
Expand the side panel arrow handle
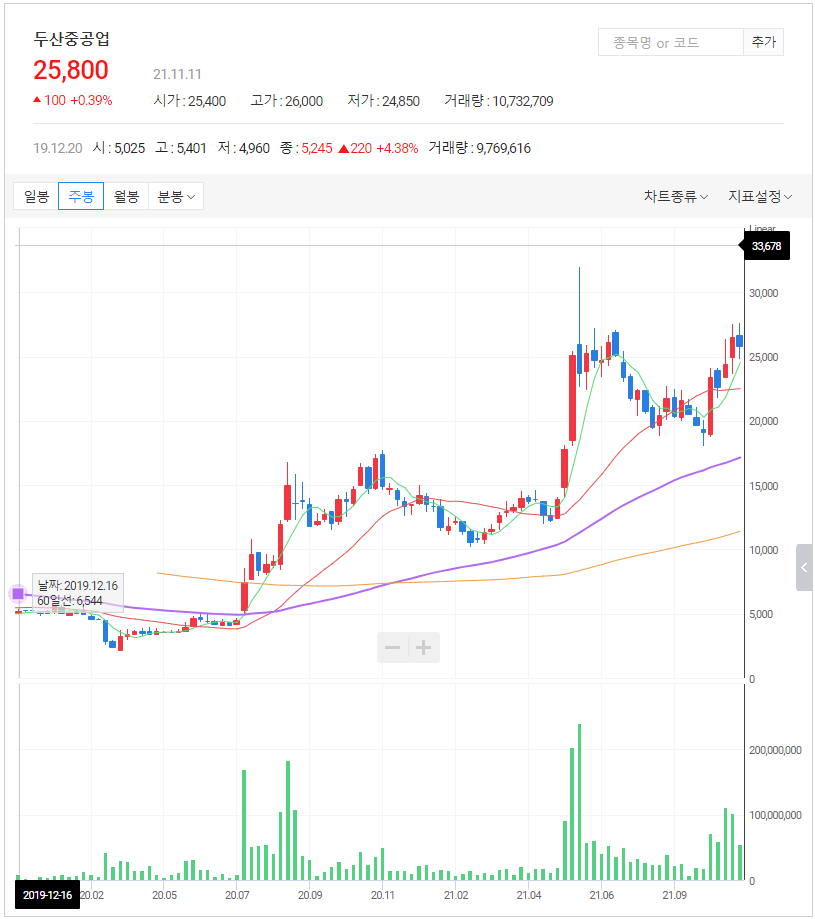point(804,567)
